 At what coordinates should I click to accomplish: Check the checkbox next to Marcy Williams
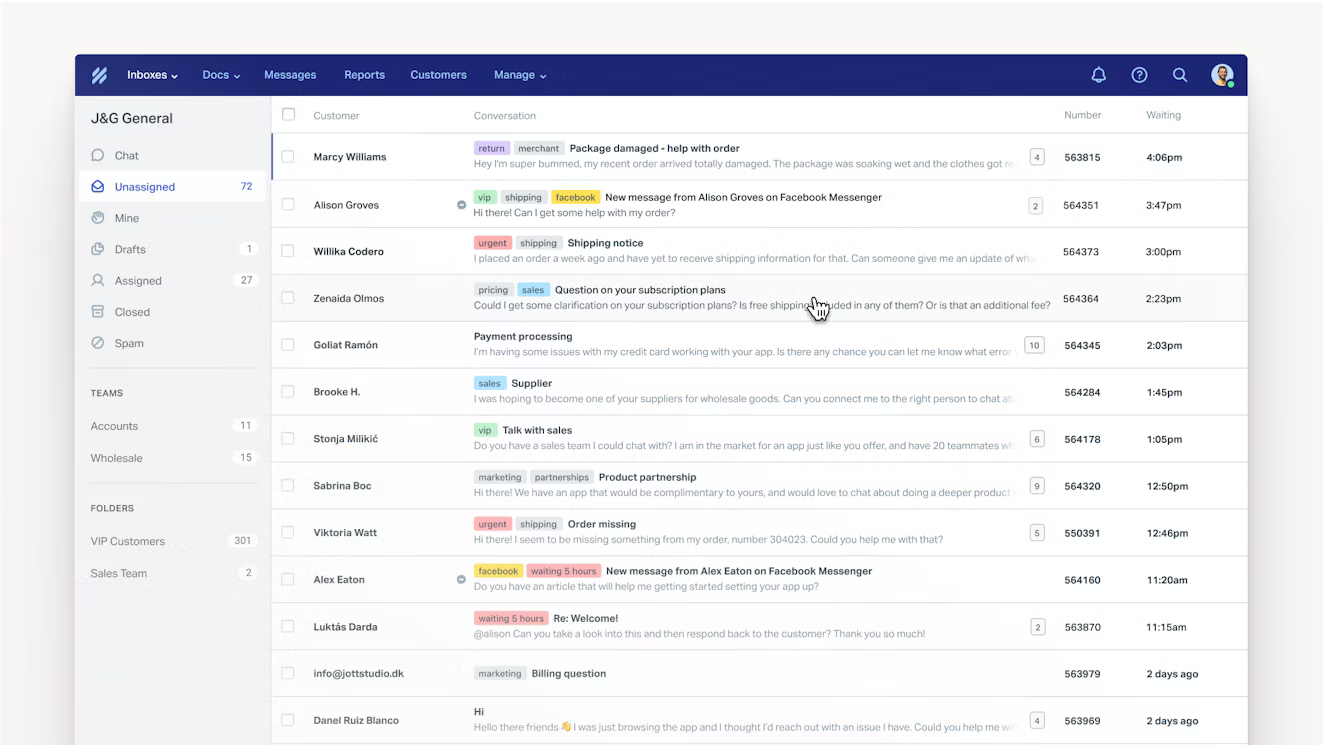tap(288, 156)
